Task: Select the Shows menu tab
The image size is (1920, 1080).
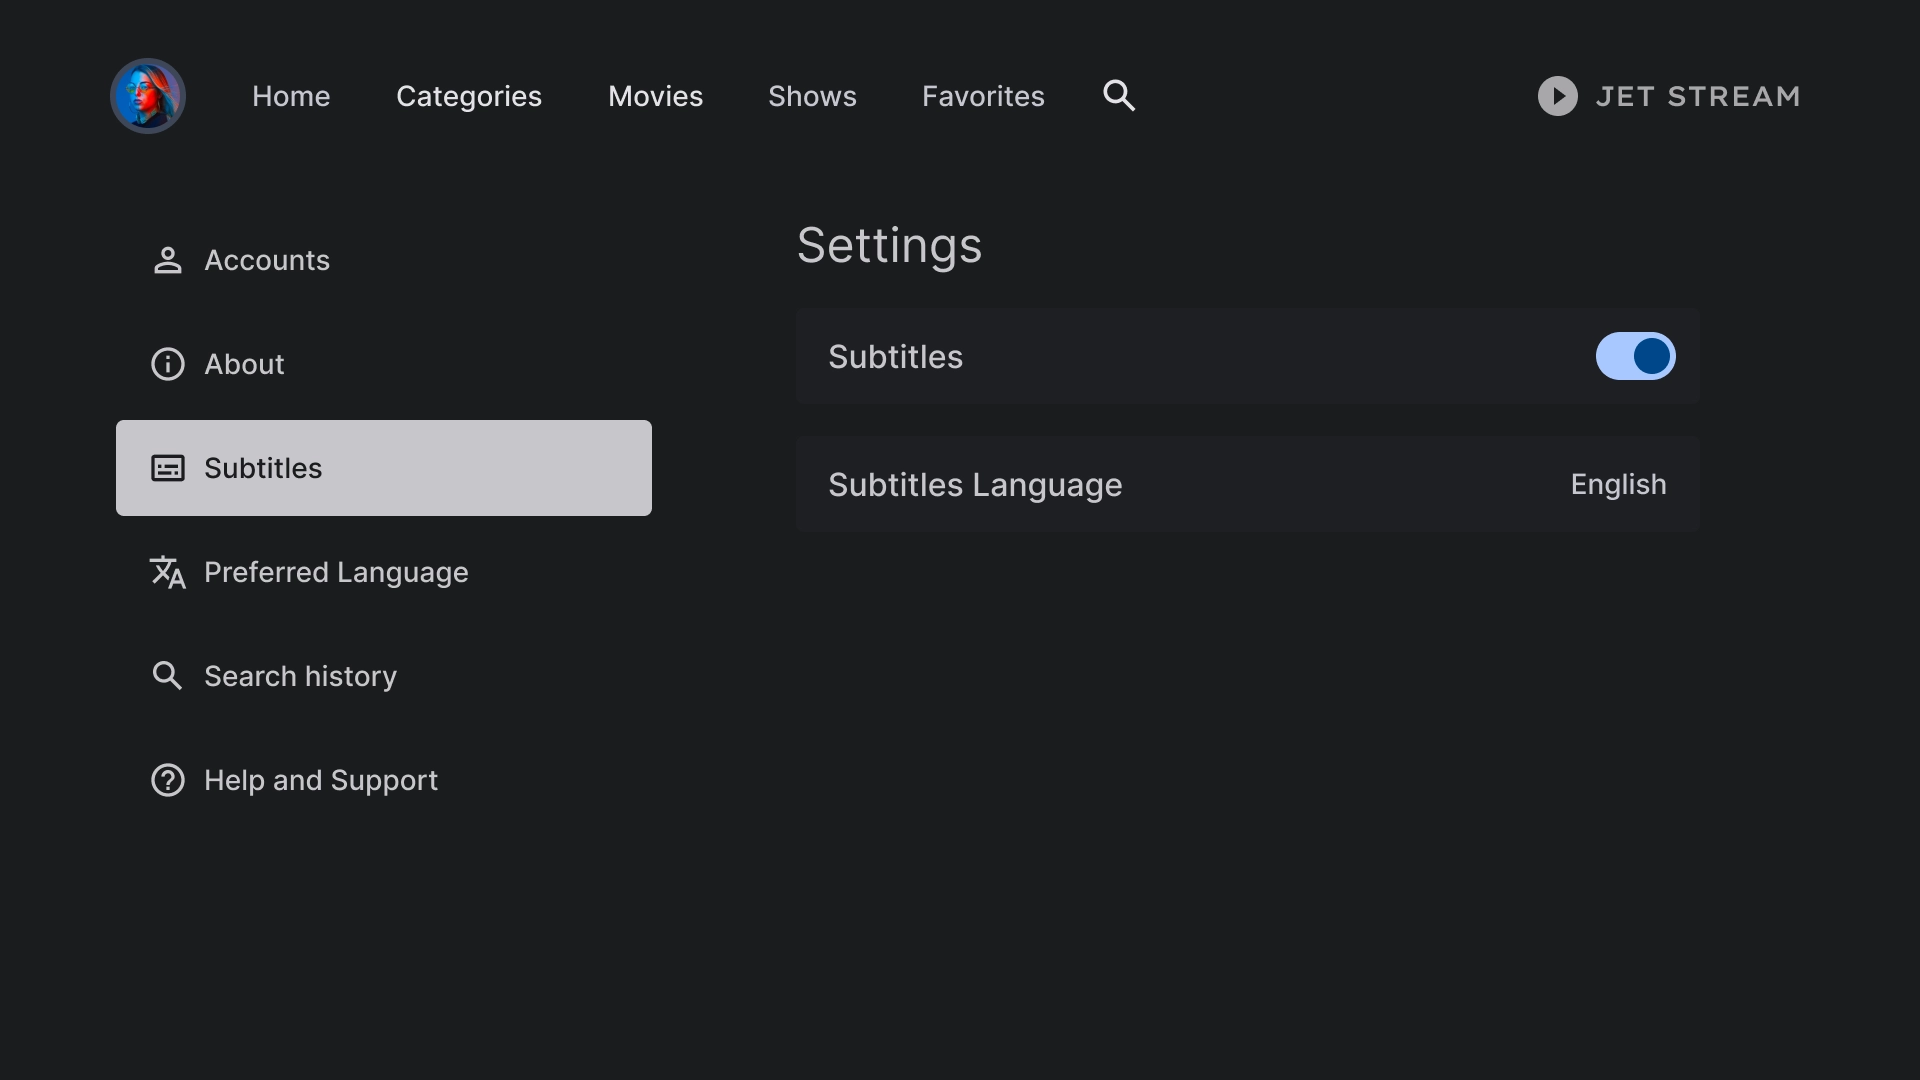Action: (812, 95)
